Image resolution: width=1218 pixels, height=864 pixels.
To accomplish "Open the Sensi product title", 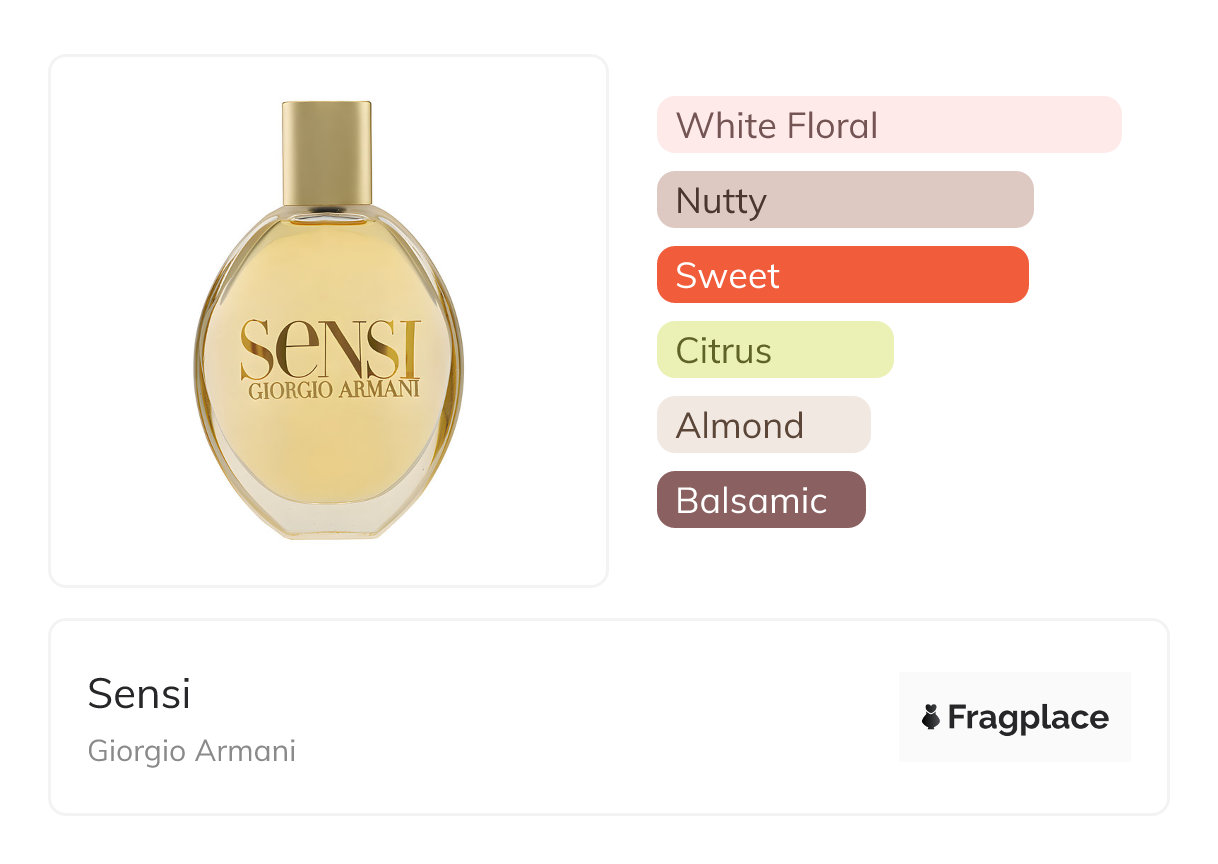I will pyautogui.click(x=139, y=694).
